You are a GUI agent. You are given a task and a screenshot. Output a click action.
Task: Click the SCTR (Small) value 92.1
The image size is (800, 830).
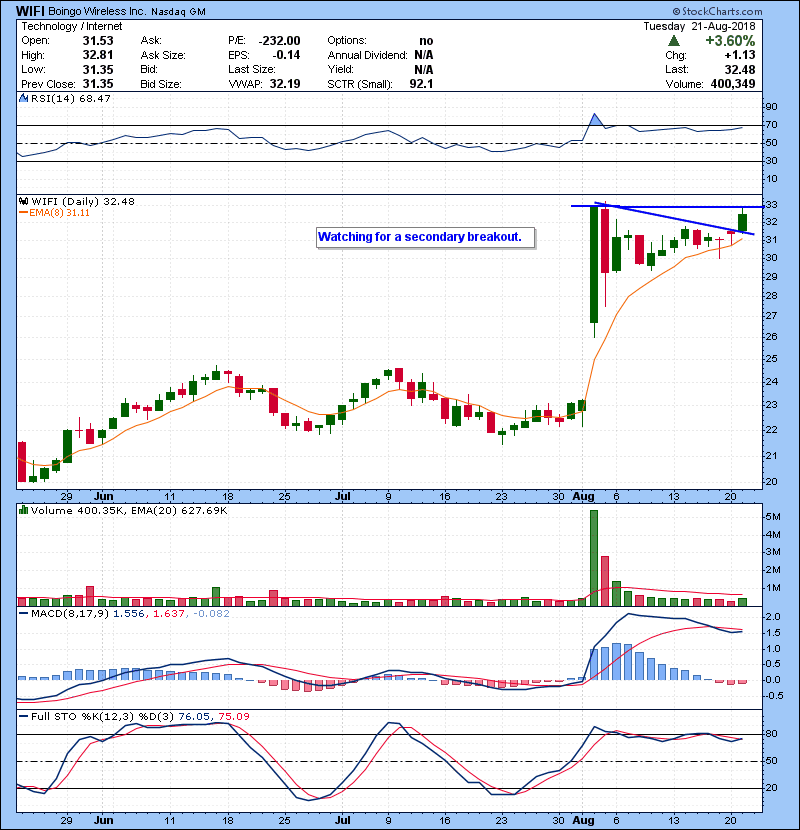point(421,84)
